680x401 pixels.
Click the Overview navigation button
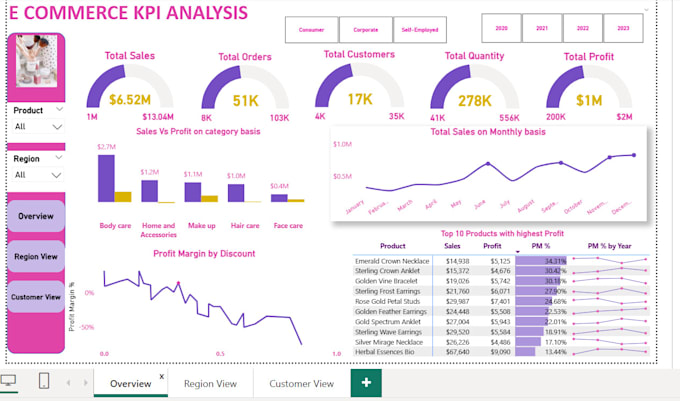point(36,216)
